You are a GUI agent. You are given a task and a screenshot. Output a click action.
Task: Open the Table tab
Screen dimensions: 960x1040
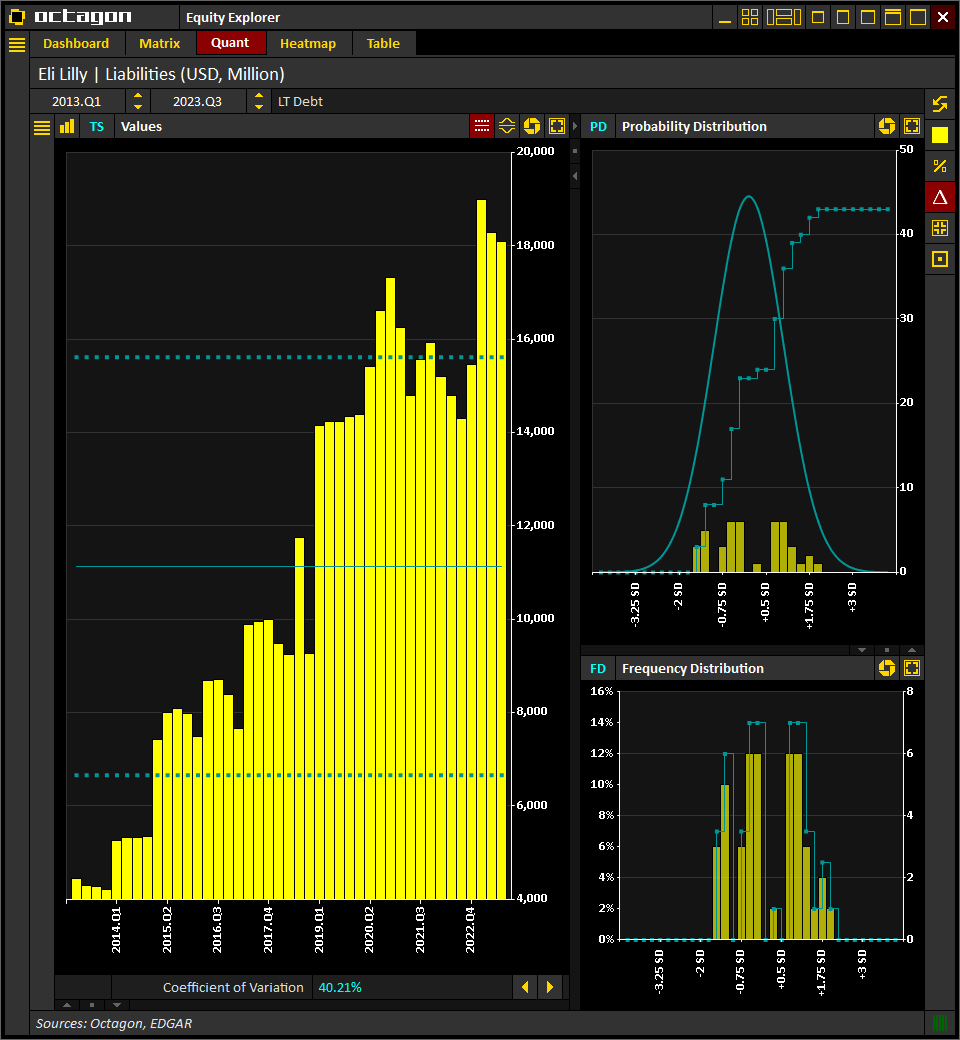click(x=383, y=44)
